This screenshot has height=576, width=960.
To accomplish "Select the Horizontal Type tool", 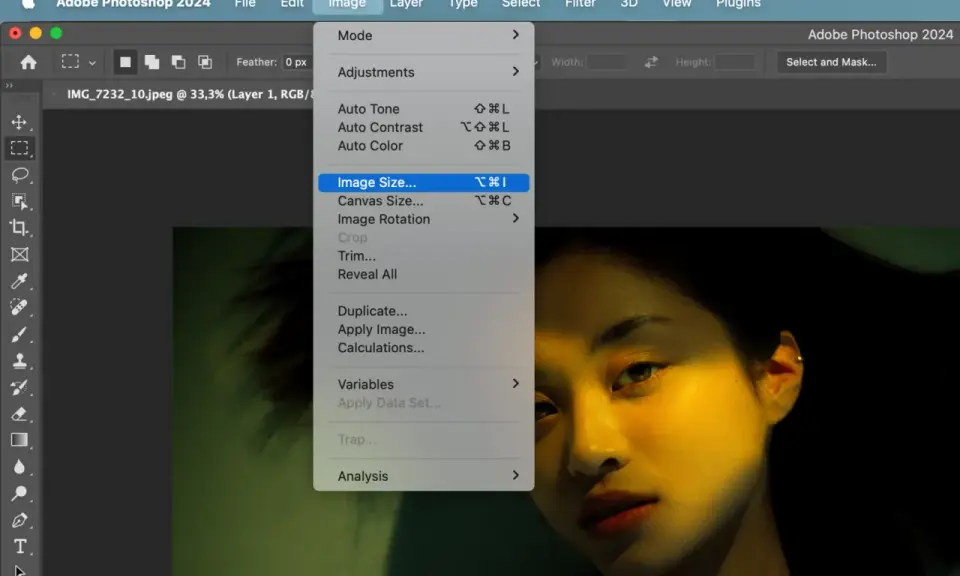I will [x=20, y=546].
